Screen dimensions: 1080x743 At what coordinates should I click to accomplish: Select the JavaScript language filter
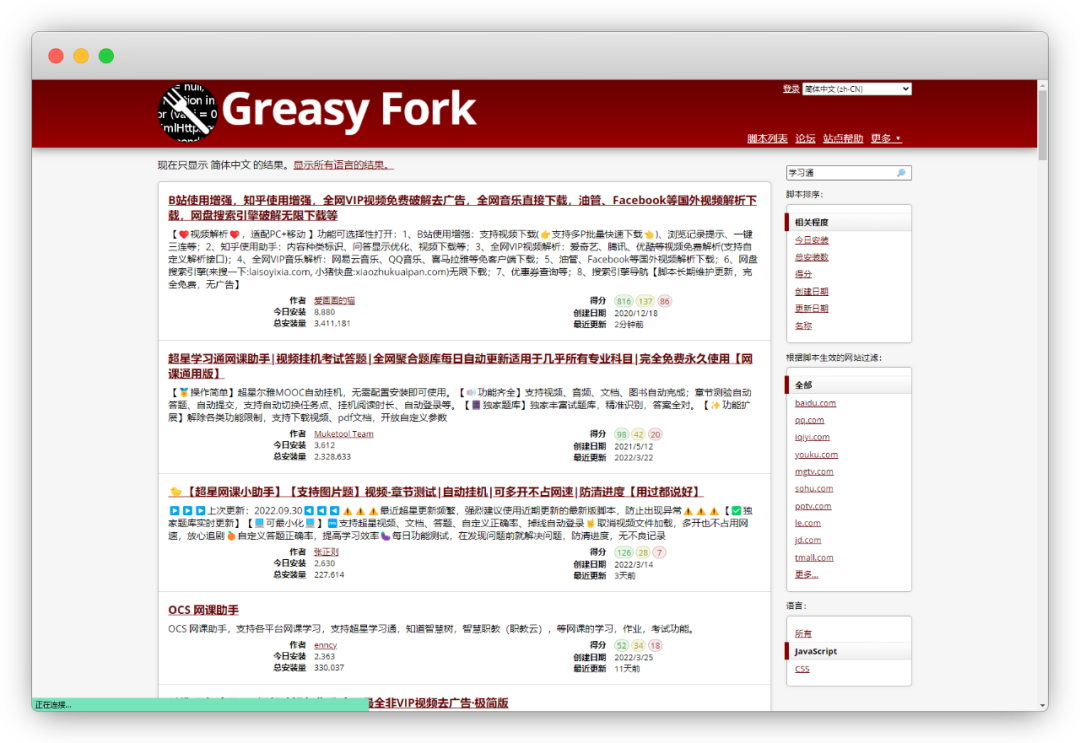click(x=849, y=651)
